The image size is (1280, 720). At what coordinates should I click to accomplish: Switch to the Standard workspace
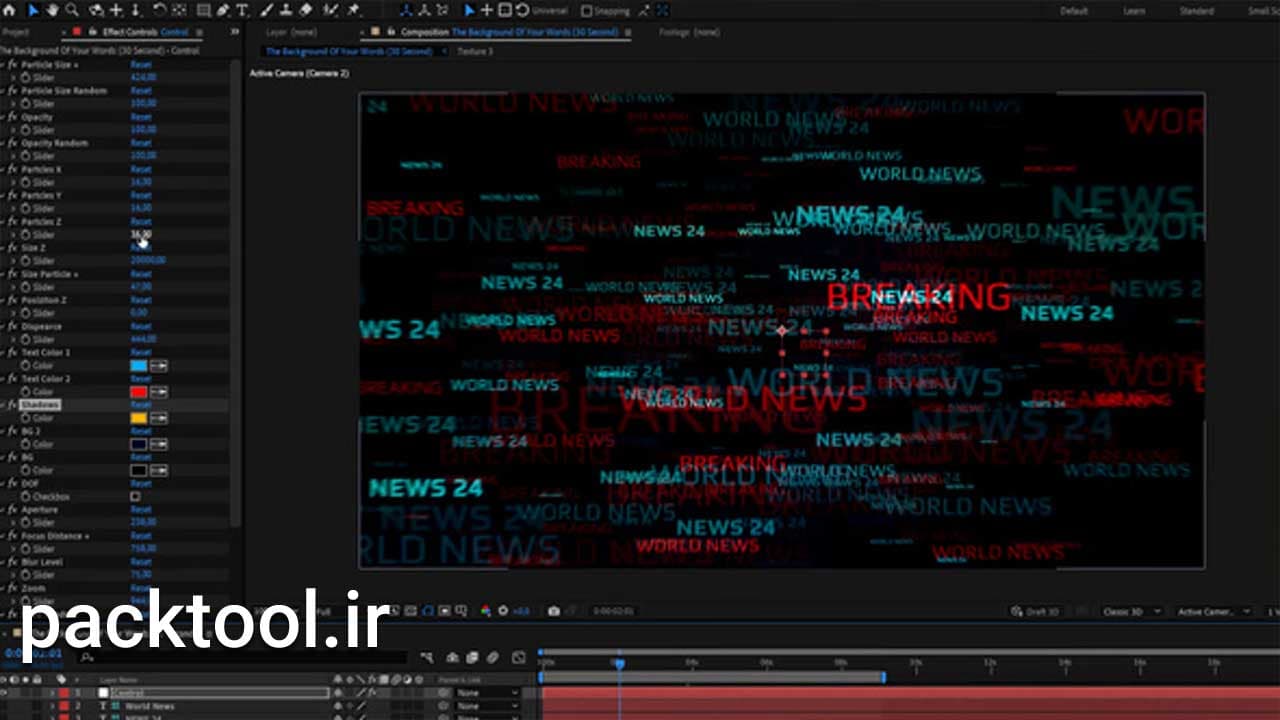click(x=1196, y=11)
